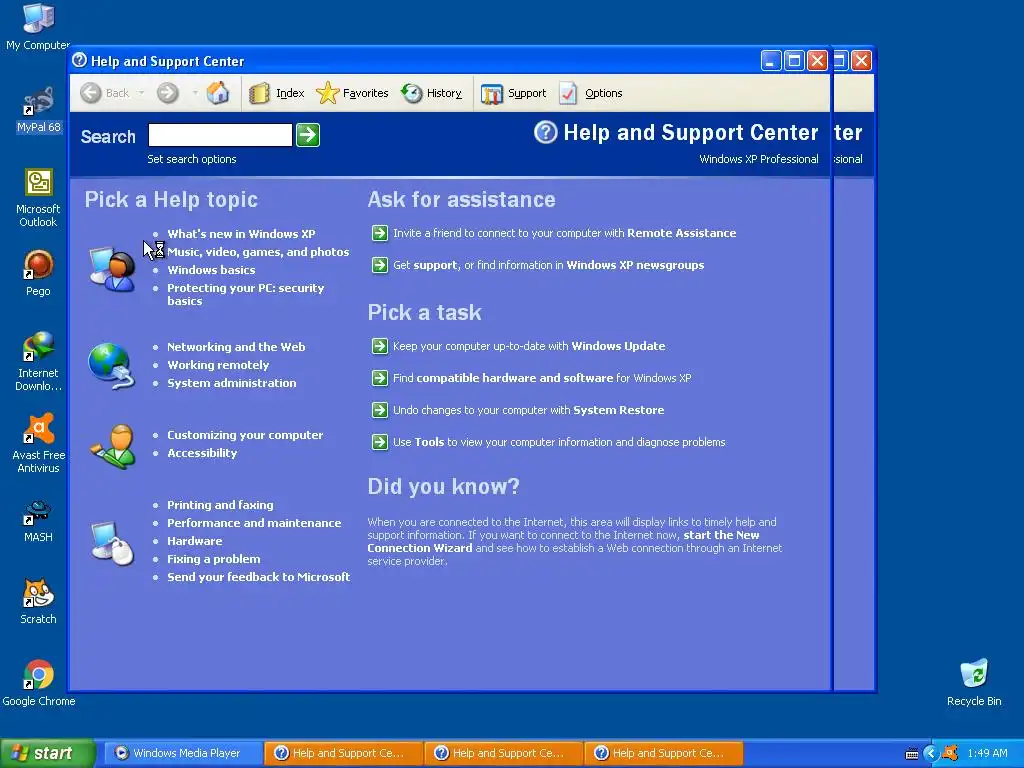Viewport: 1024px width, 768px height.
Task: Click the green Start Search arrow button
Action: coord(308,135)
